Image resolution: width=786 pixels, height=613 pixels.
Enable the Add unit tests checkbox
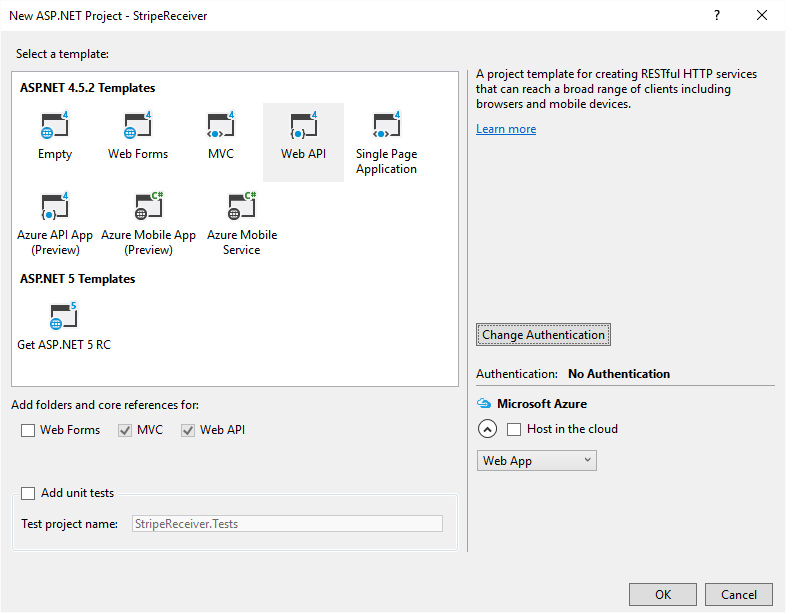click(x=28, y=494)
